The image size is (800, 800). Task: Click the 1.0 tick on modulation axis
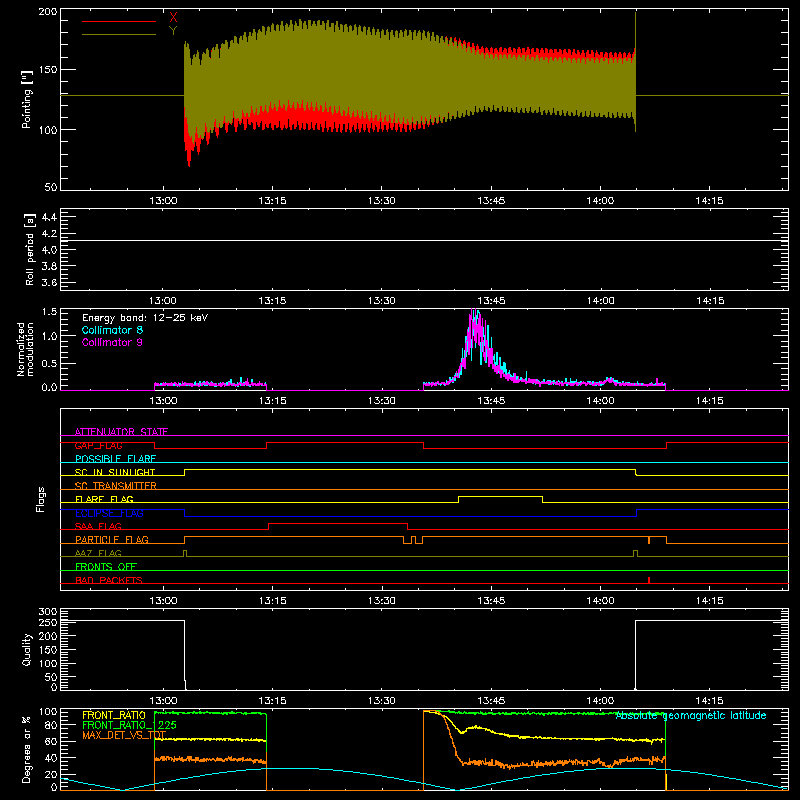[49, 336]
